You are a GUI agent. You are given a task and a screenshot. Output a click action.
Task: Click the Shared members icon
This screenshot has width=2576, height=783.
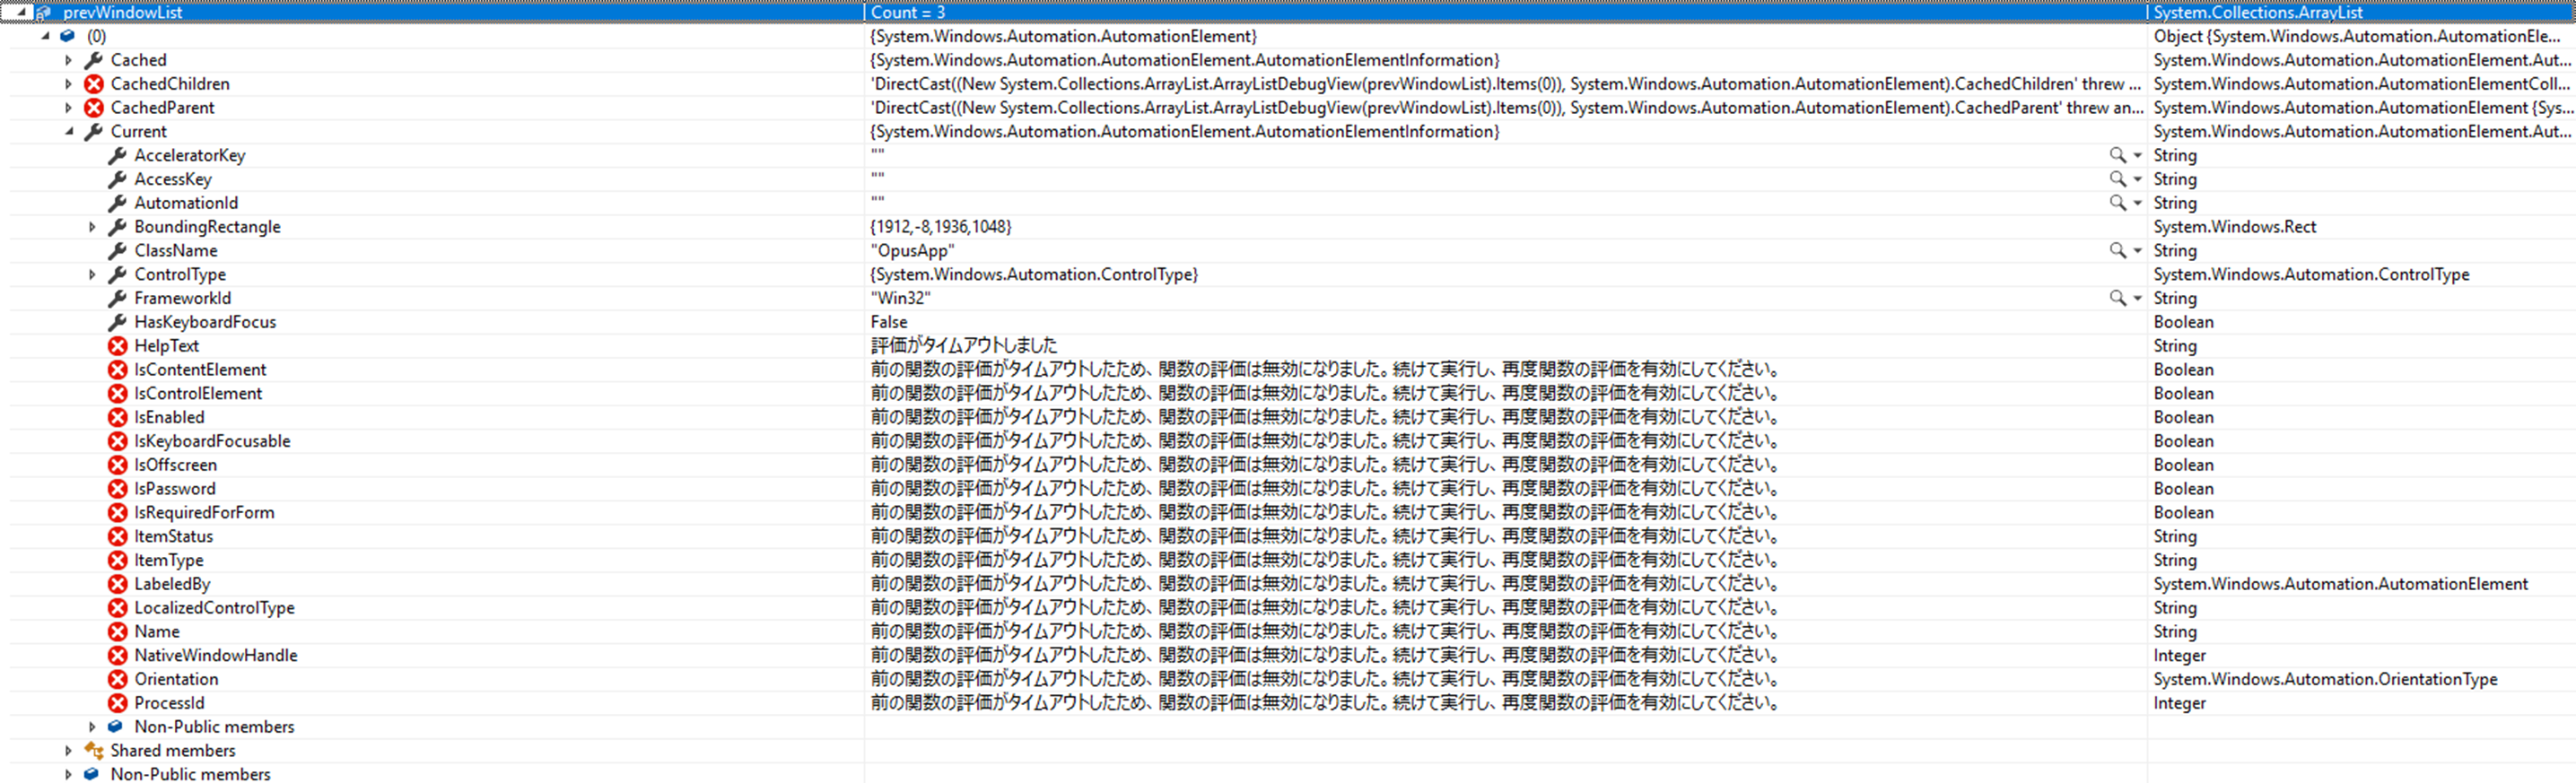coord(94,751)
